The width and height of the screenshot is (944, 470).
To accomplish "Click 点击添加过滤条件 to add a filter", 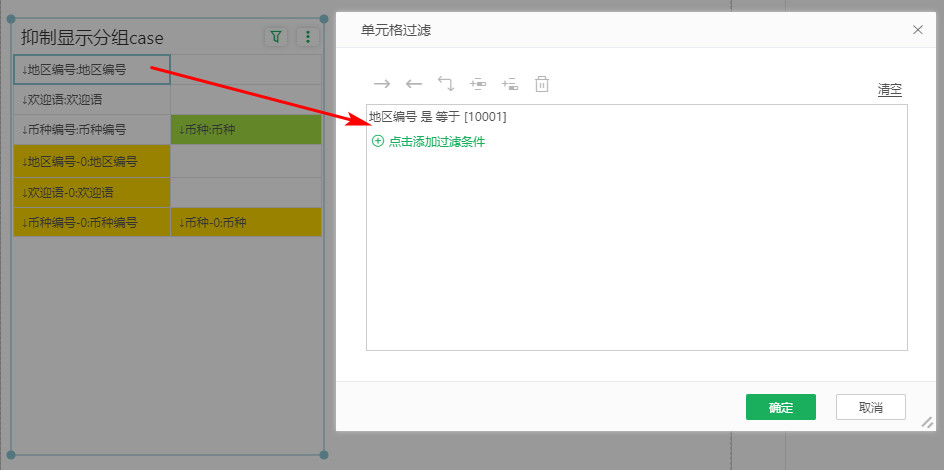I will (436, 142).
